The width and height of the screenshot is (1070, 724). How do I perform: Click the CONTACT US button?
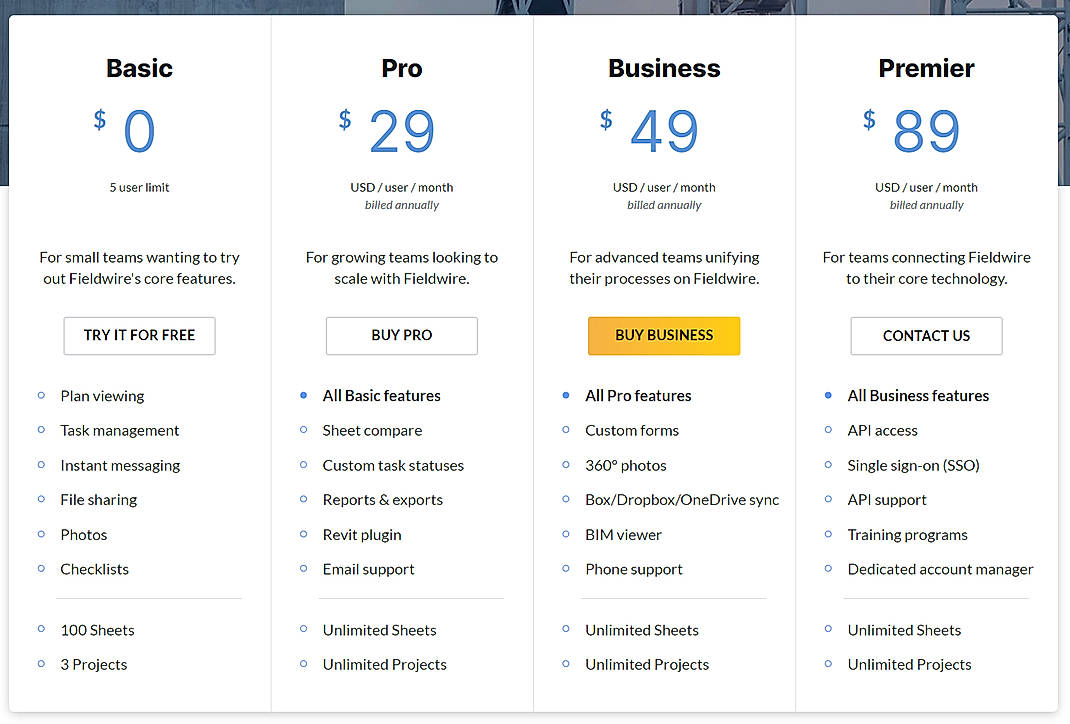click(x=926, y=336)
